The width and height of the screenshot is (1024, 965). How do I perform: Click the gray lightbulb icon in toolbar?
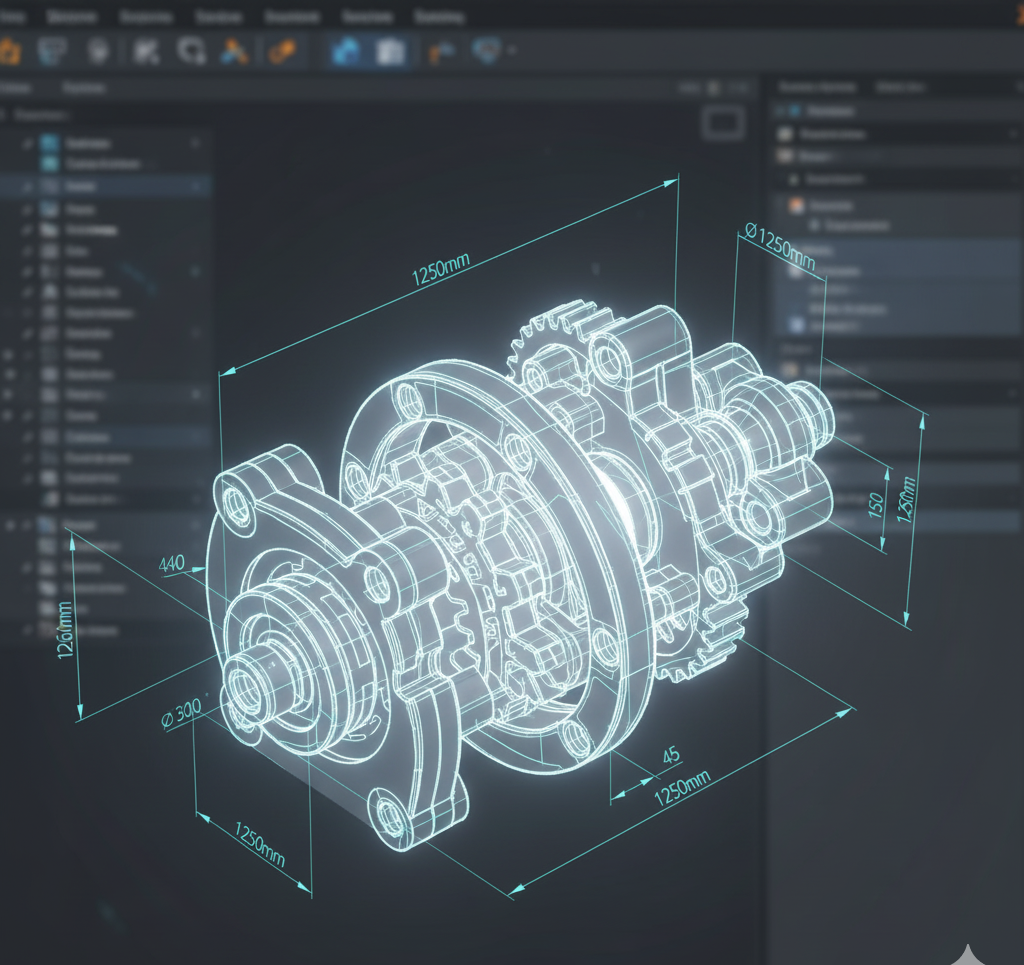point(97,51)
